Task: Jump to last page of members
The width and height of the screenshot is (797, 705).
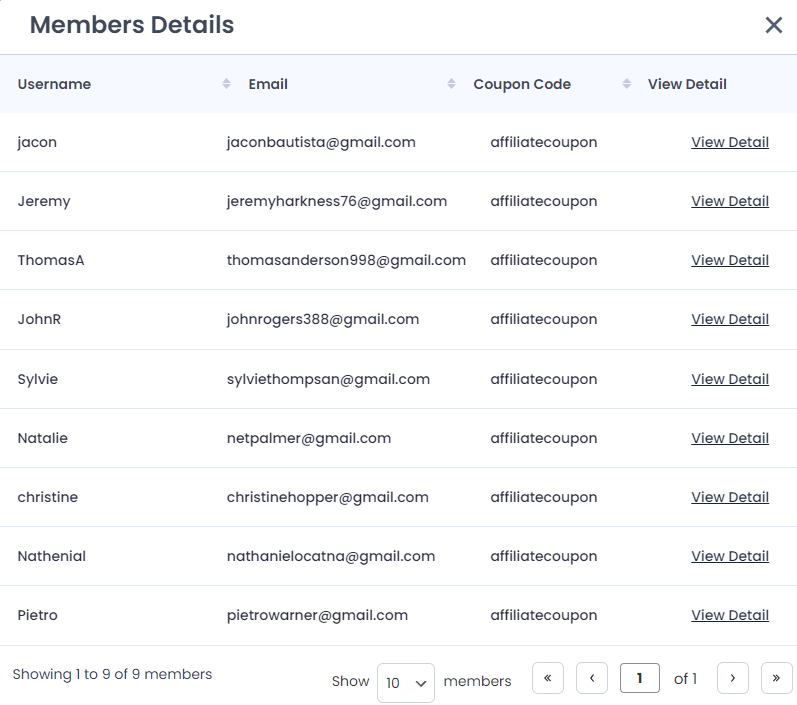Action: (777, 678)
